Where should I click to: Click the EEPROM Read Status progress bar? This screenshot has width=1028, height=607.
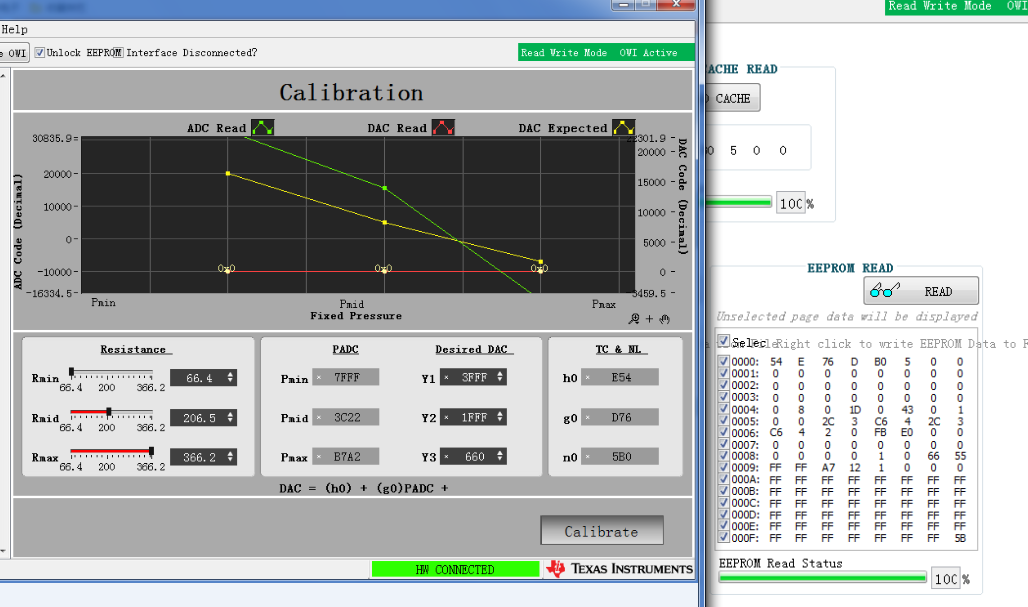[822, 578]
